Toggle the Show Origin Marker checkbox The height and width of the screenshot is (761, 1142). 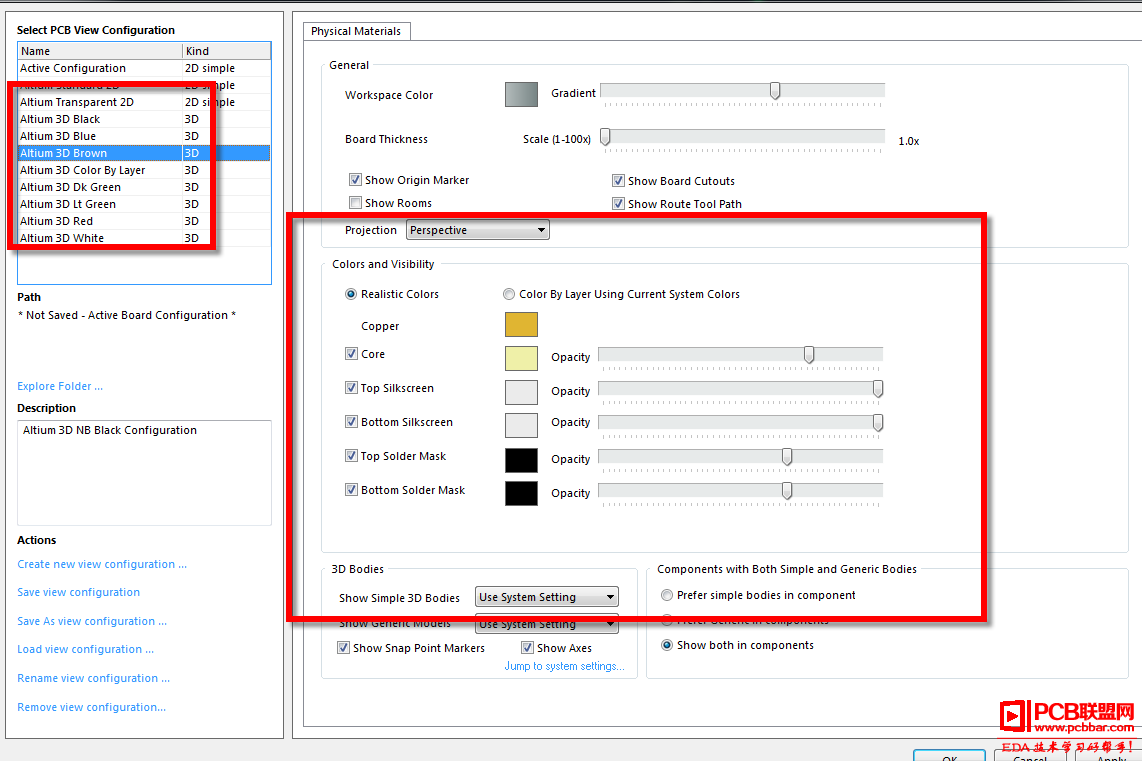pos(355,180)
